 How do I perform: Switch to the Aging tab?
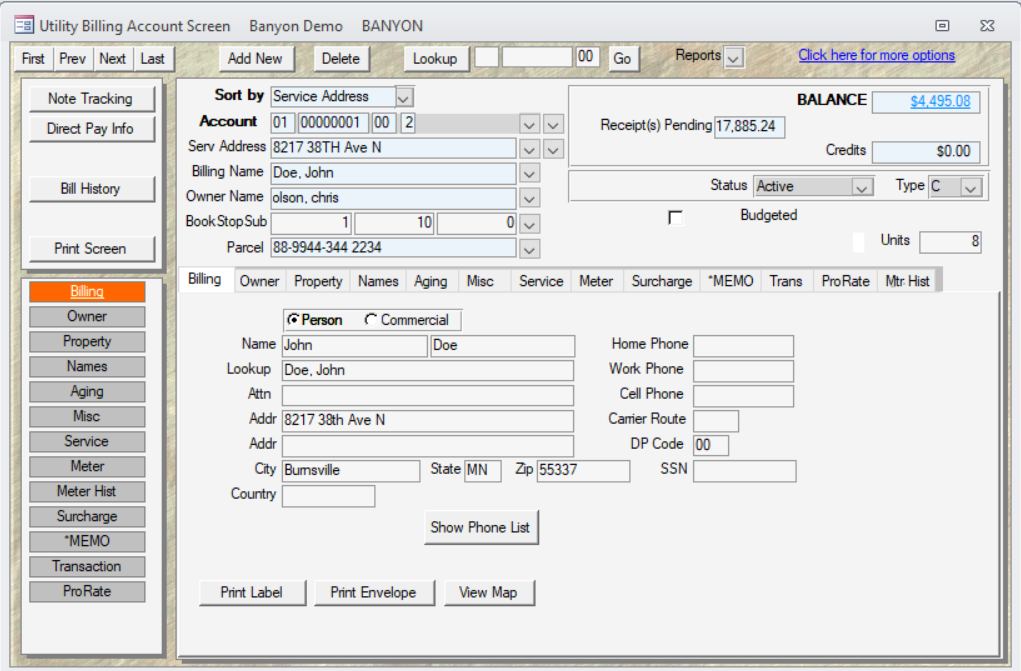[430, 281]
